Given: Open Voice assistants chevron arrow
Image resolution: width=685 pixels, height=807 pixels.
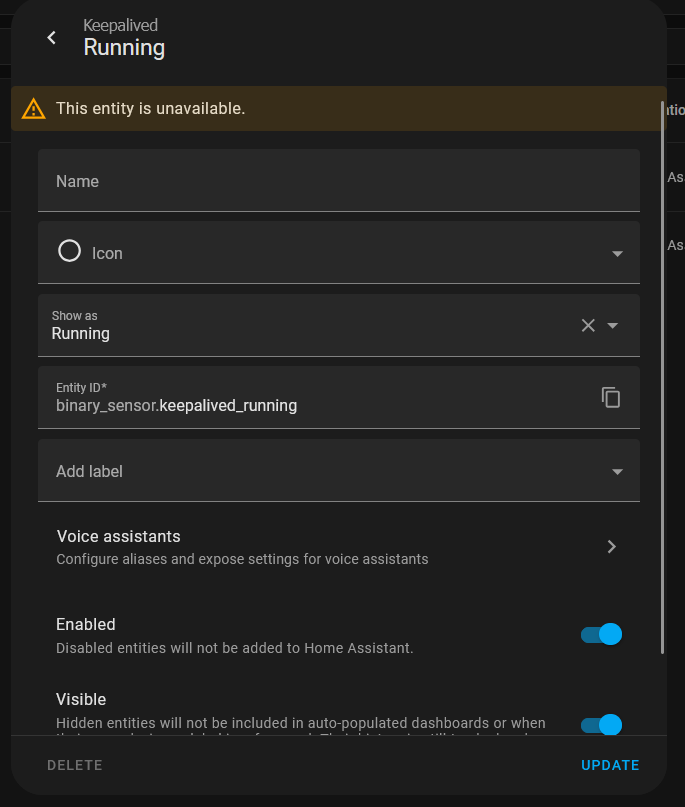Looking at the screenshot, I should (612, 547).
